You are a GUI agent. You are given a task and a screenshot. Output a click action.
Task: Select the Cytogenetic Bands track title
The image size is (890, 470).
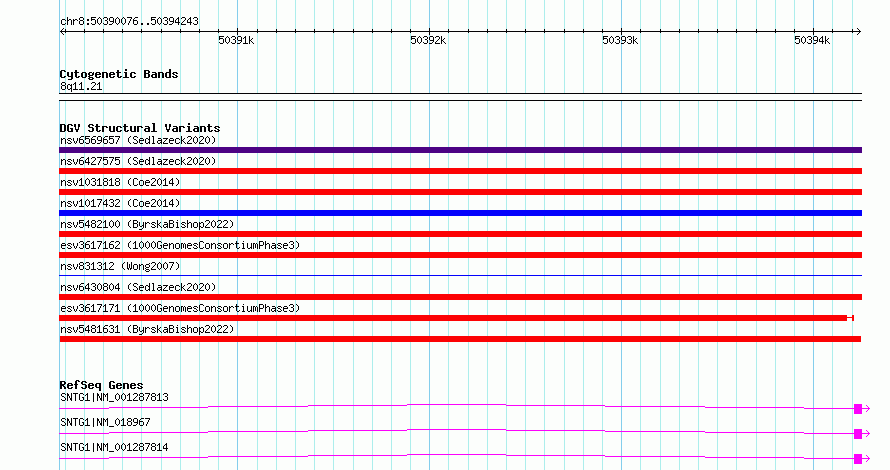click(119, 74)
